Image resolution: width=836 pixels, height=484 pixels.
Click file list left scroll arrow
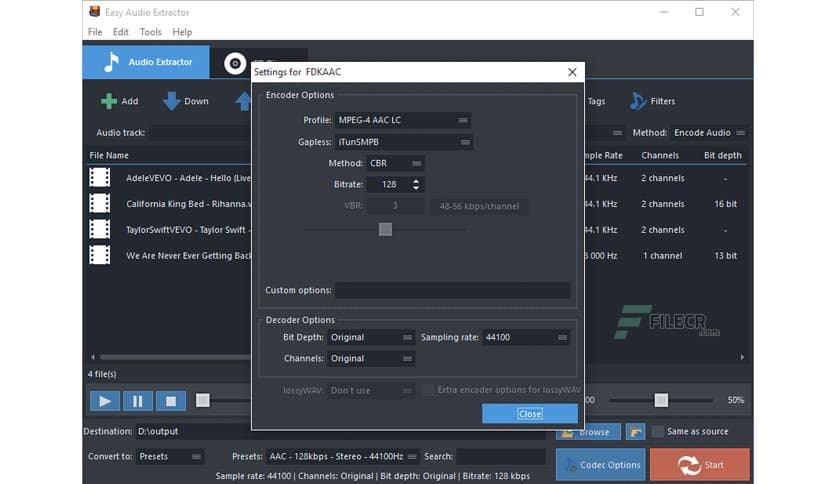click(93, 357)
